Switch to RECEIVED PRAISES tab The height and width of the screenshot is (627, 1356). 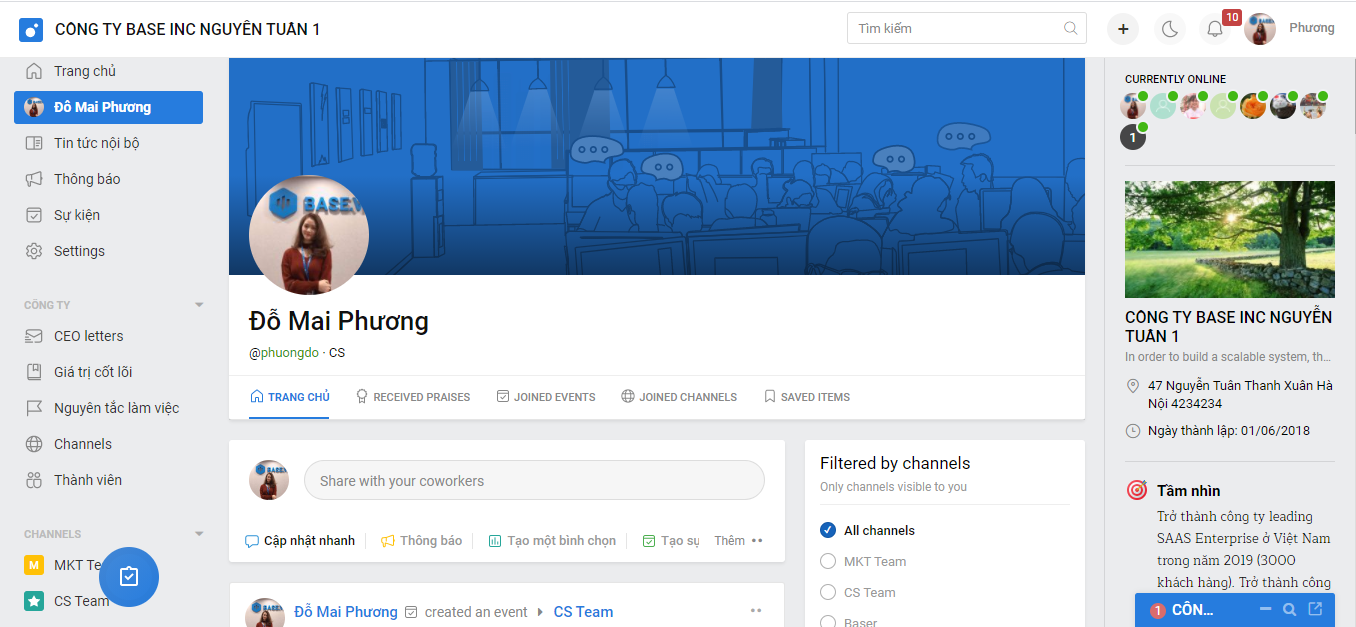(x=413, y=397)
